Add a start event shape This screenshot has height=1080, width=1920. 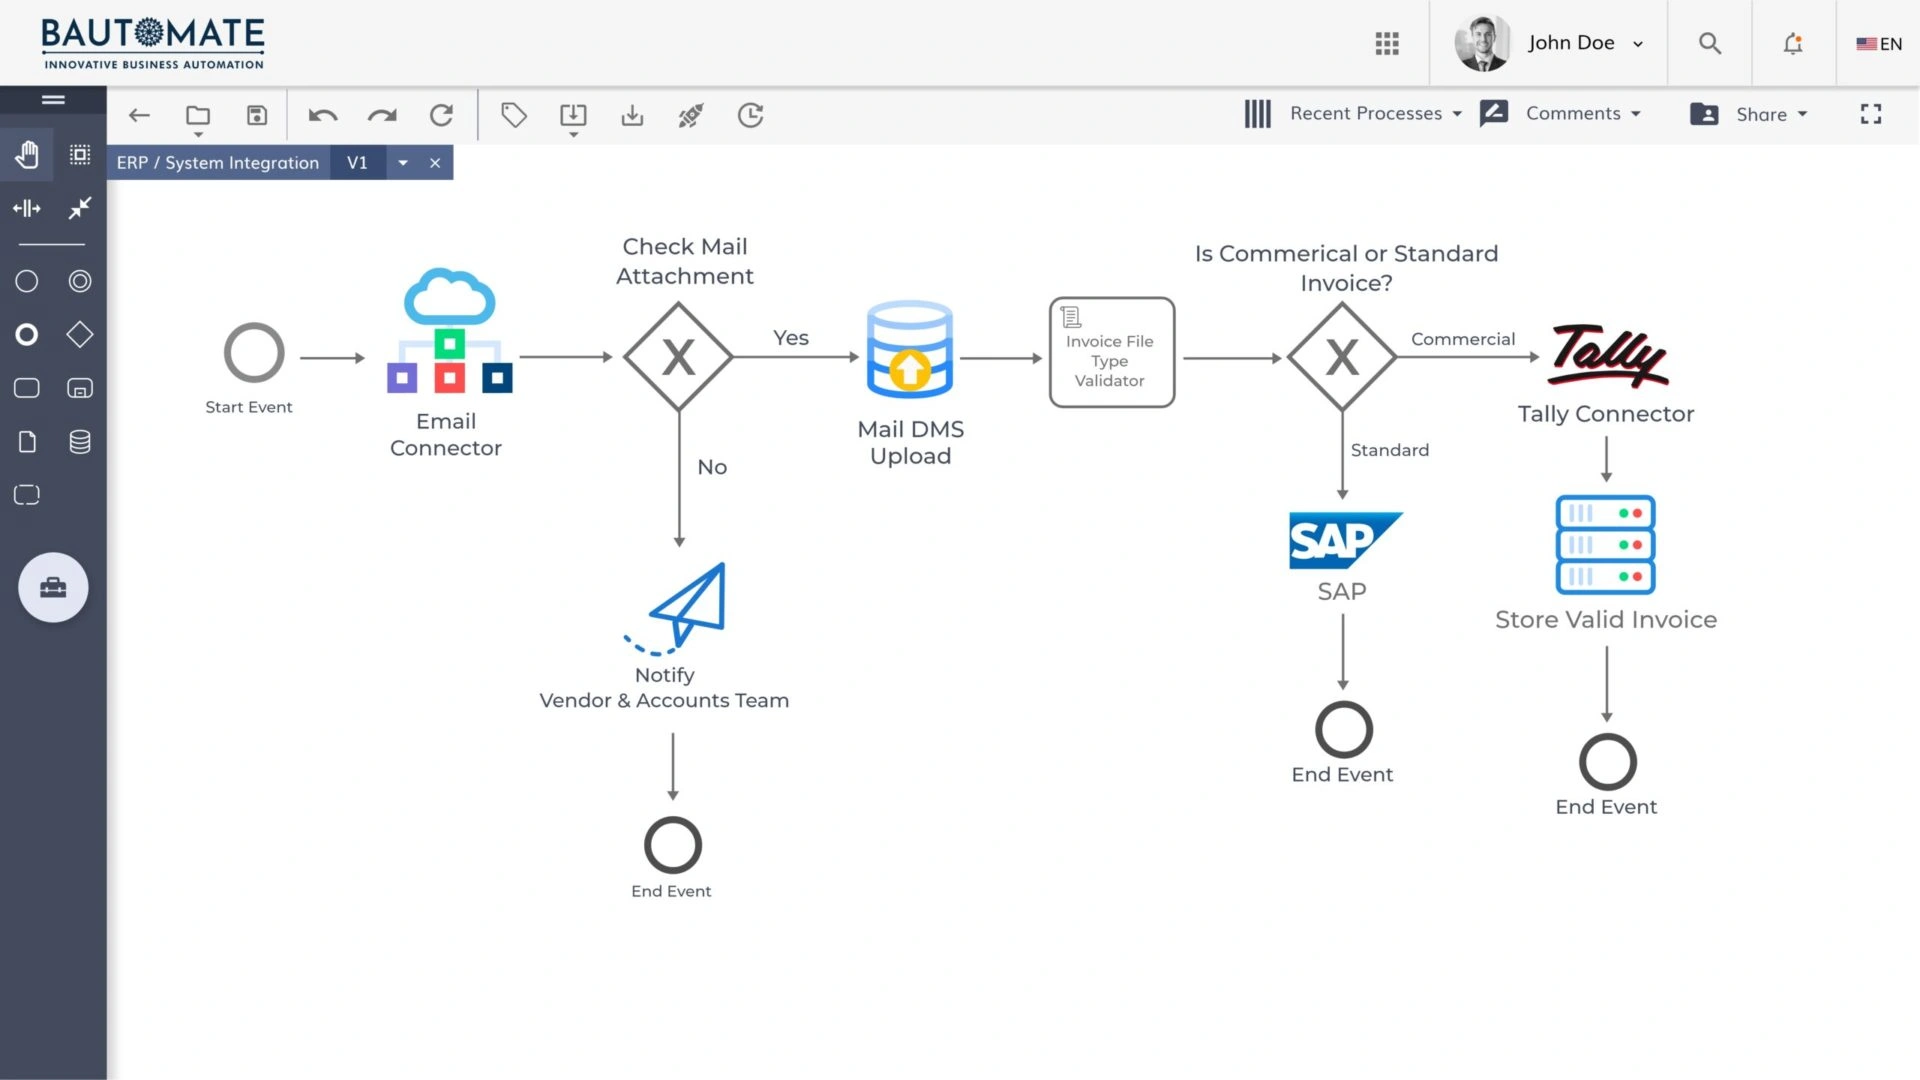coord(27,281)
